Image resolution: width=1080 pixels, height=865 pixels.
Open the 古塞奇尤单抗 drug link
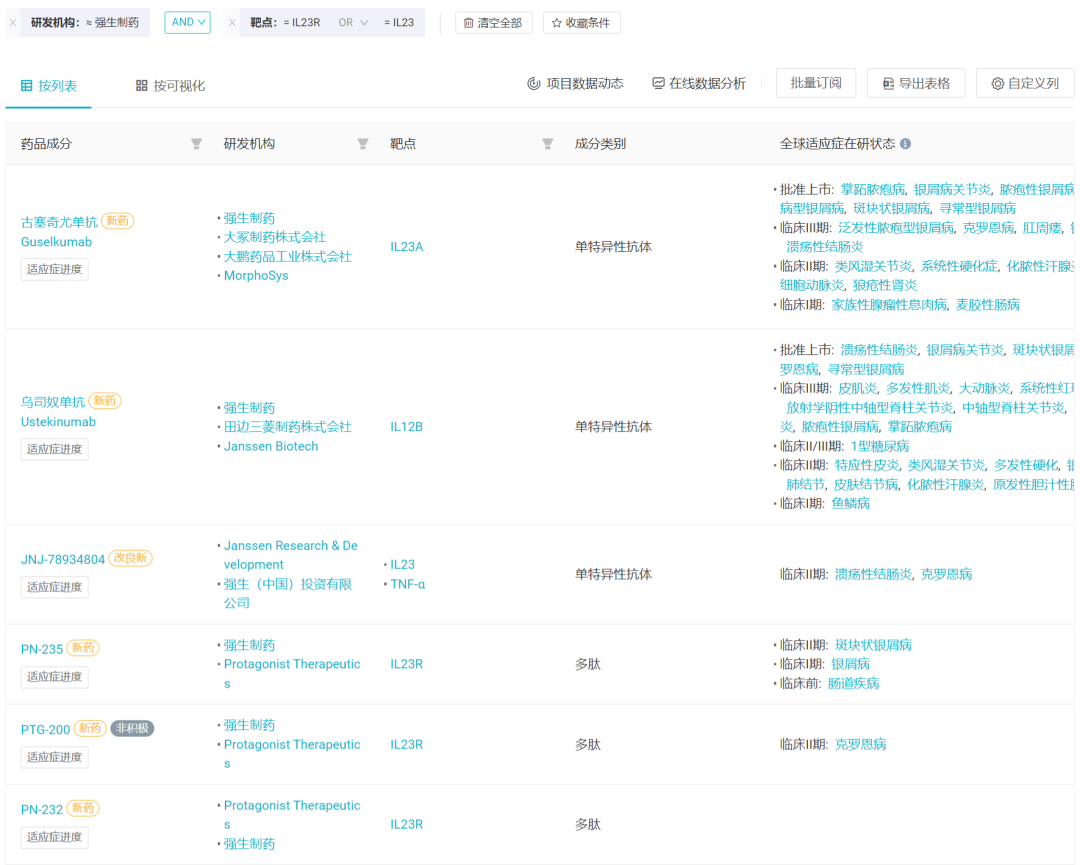(59, 222)
